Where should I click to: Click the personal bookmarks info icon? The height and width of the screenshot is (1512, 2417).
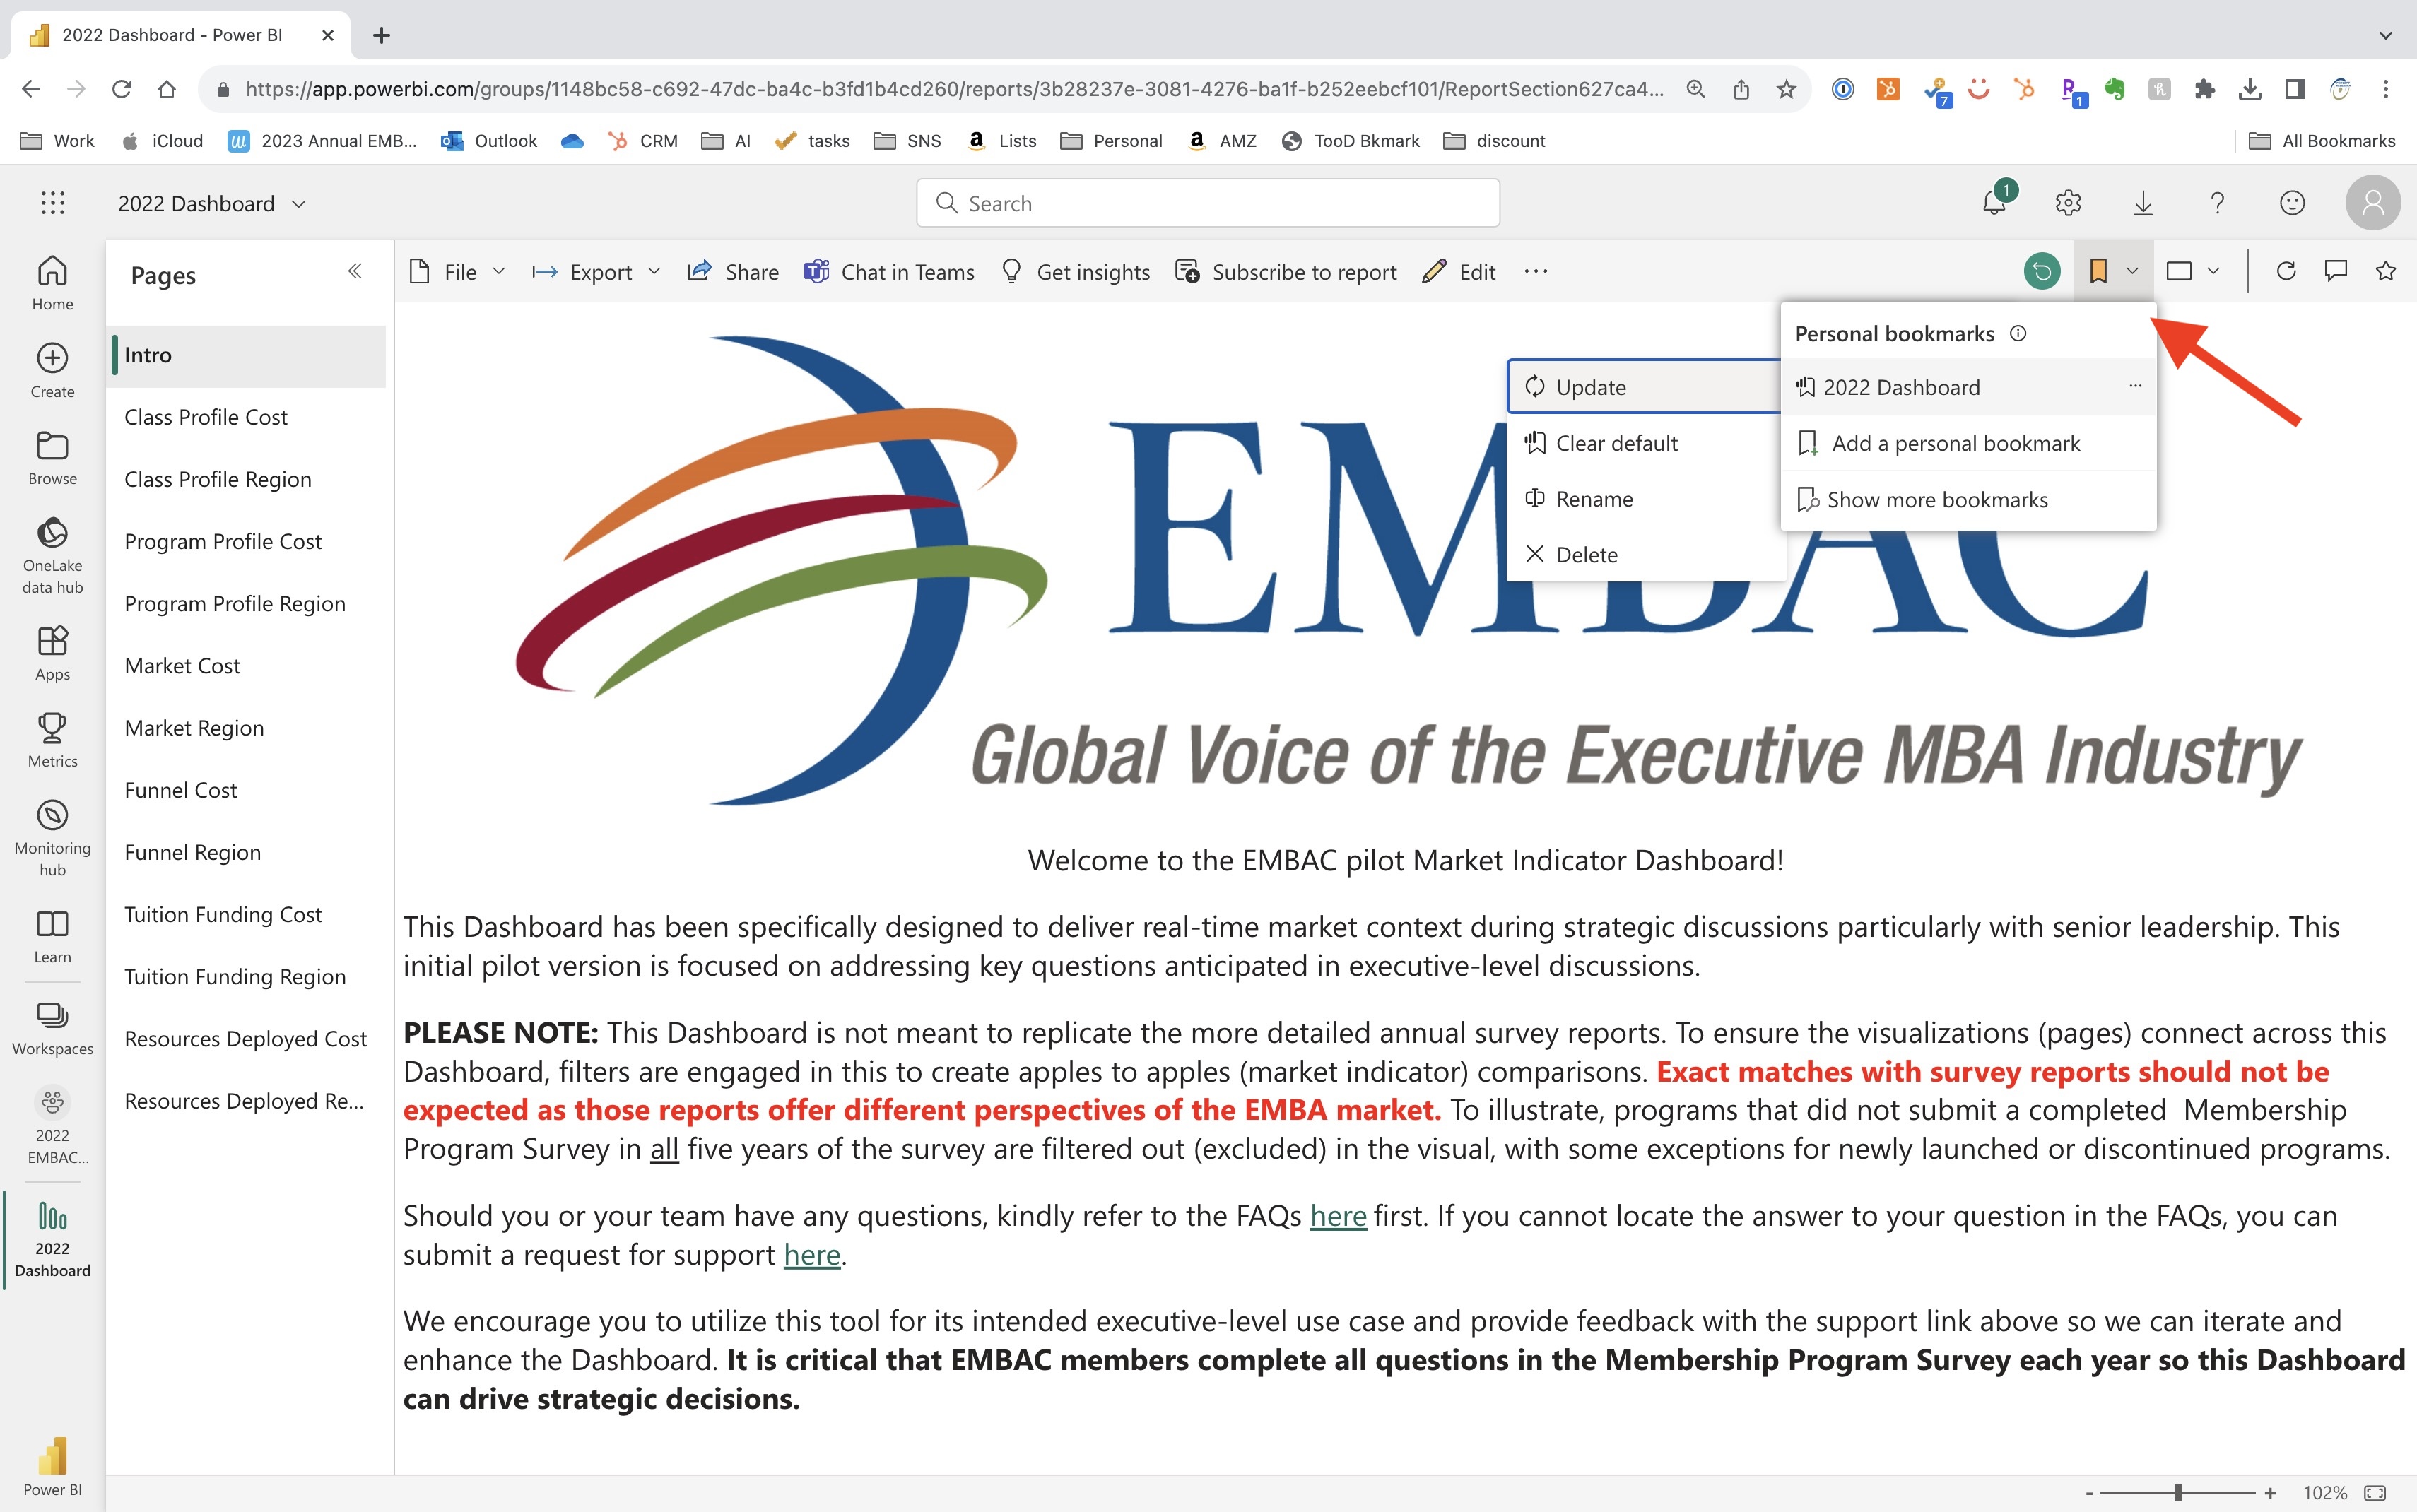pos(2018,333)
